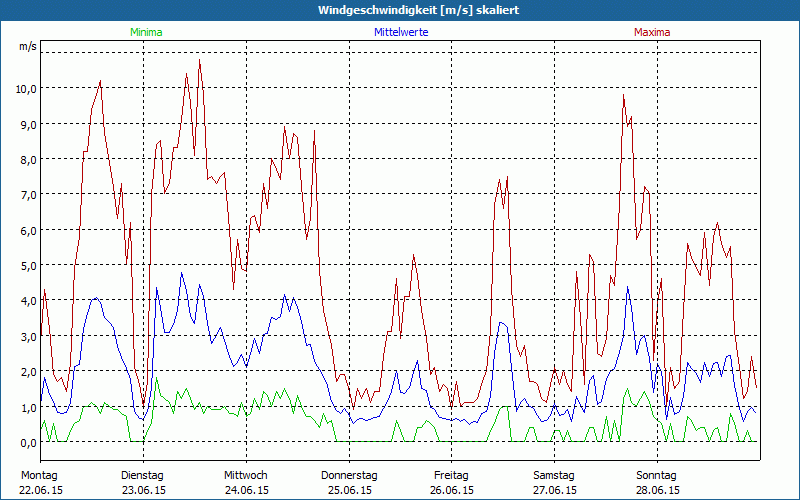This screenshot has height=500, width=800.
Task: Click the date '27.06.15'
Action: (x=555, y=490)
